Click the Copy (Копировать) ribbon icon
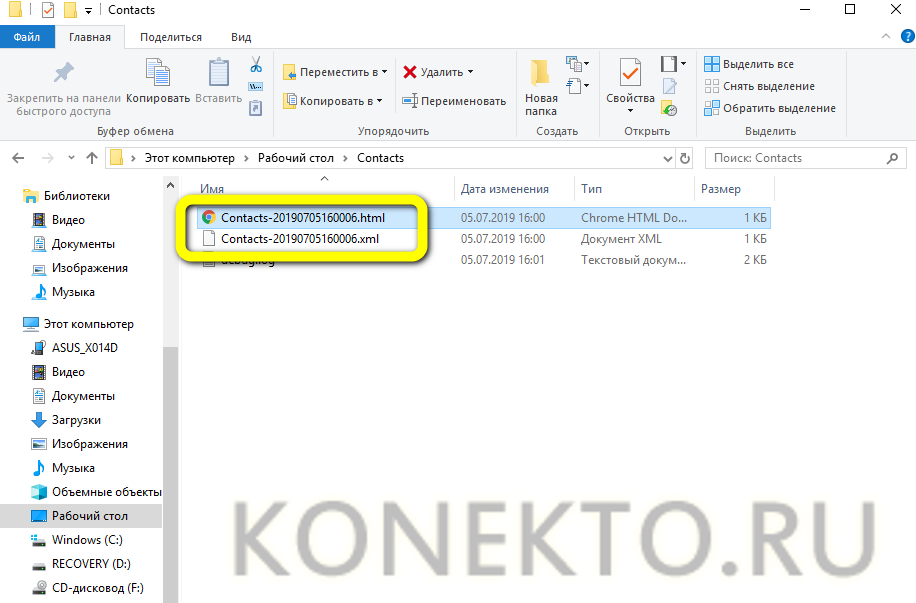The height and width of the screenshot is (603, 916). (158, 80)
